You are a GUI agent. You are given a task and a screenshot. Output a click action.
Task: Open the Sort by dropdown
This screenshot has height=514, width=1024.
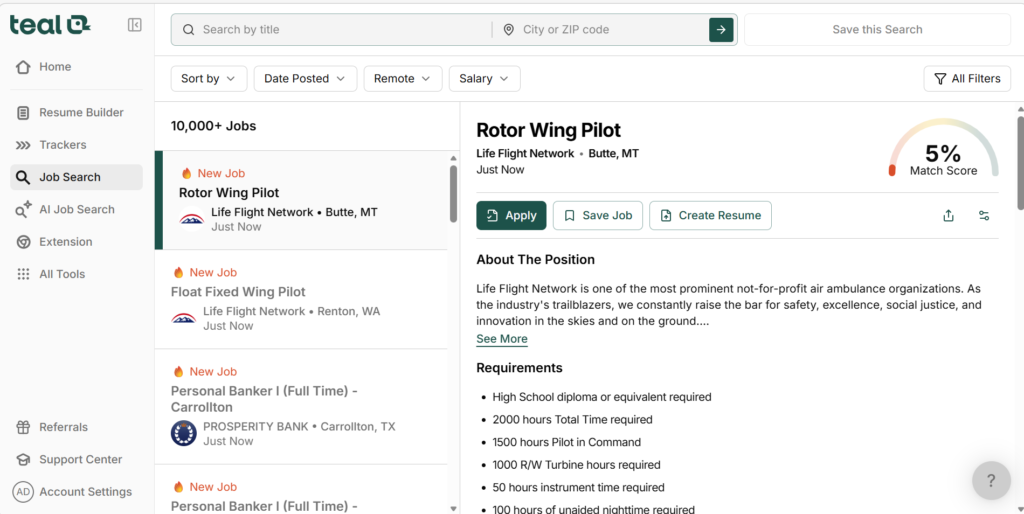click(x=209, y=79)
